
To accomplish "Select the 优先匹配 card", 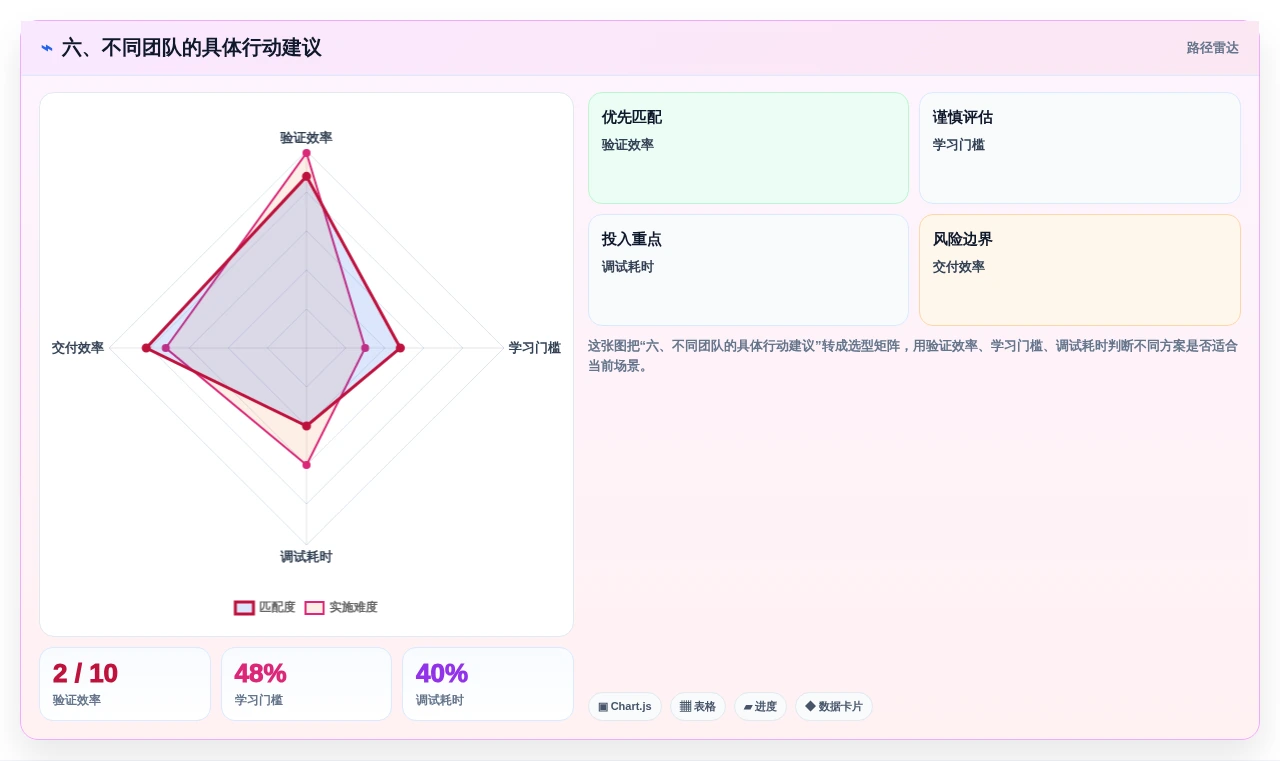I will [x=748, y=148].
